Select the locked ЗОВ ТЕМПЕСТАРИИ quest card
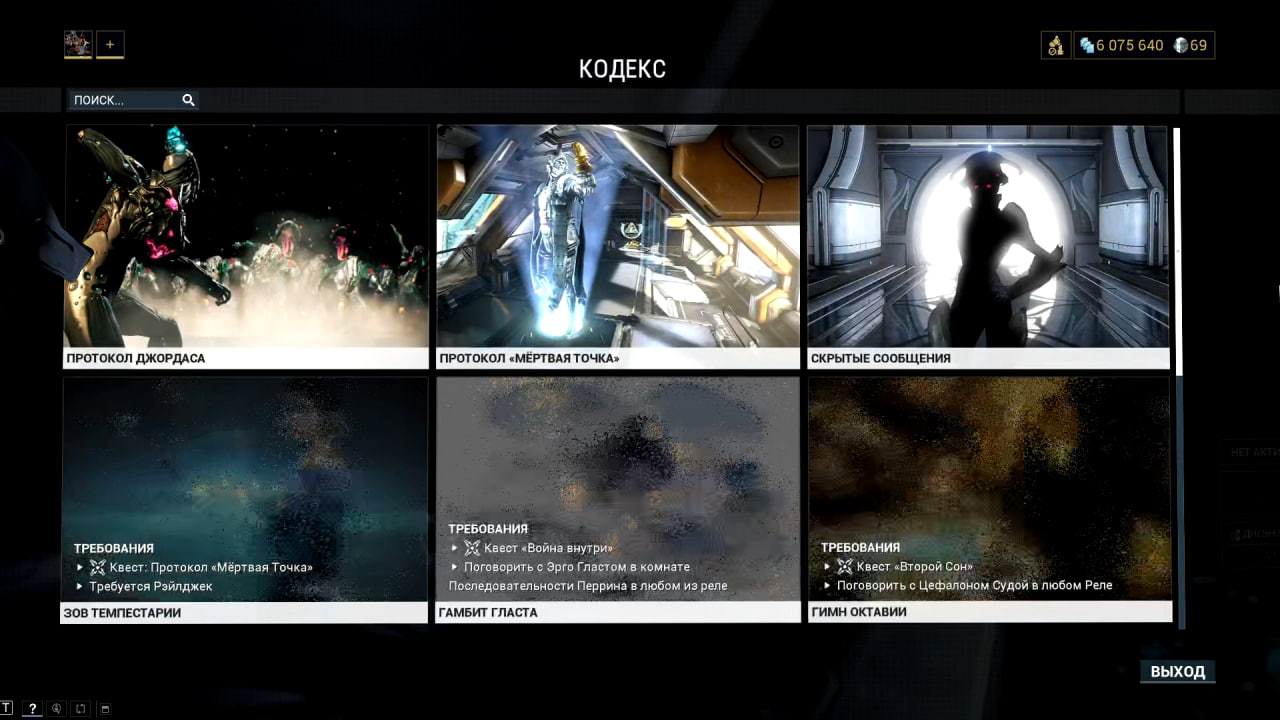Viewport: 1280px width, 720px height. click(x=245, y=500)
